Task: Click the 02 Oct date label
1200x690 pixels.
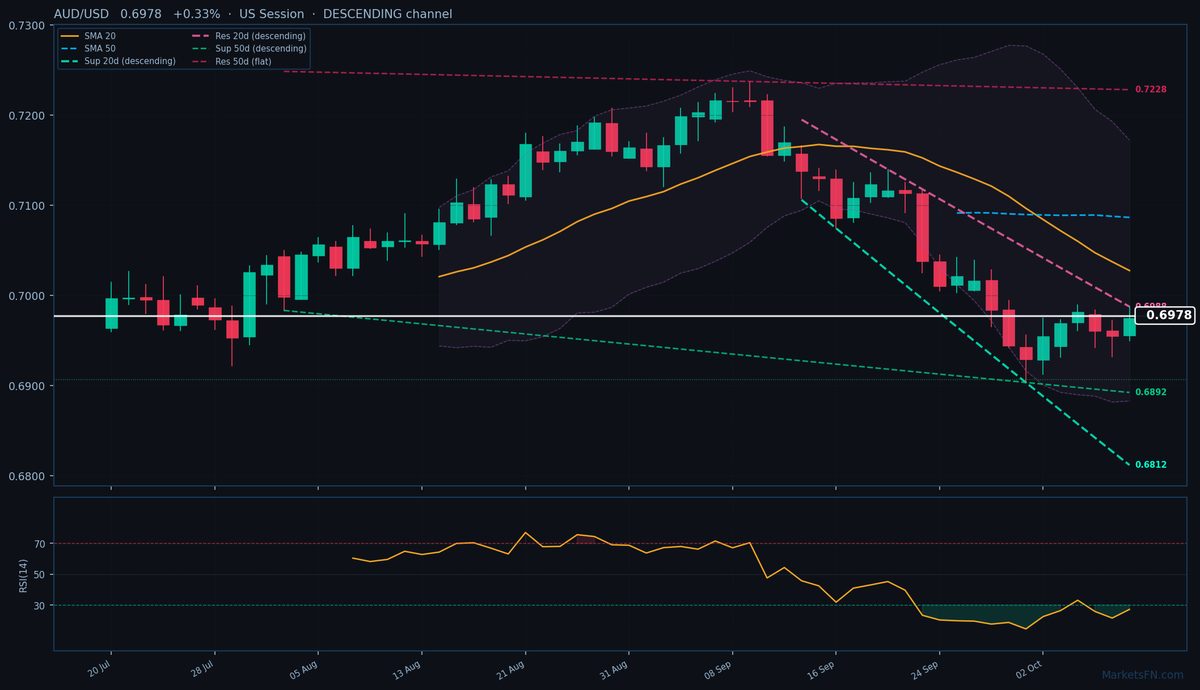Action: pos(1030,668)
